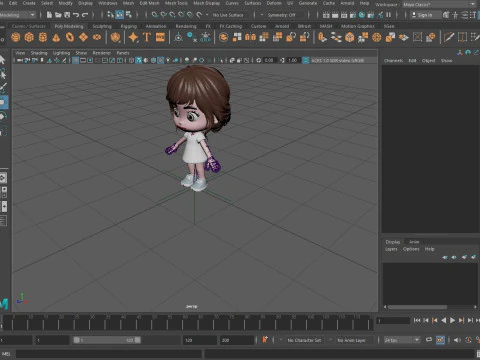Open the No Anim Layer dropdown
480x360 pixels.
[352, 340]
